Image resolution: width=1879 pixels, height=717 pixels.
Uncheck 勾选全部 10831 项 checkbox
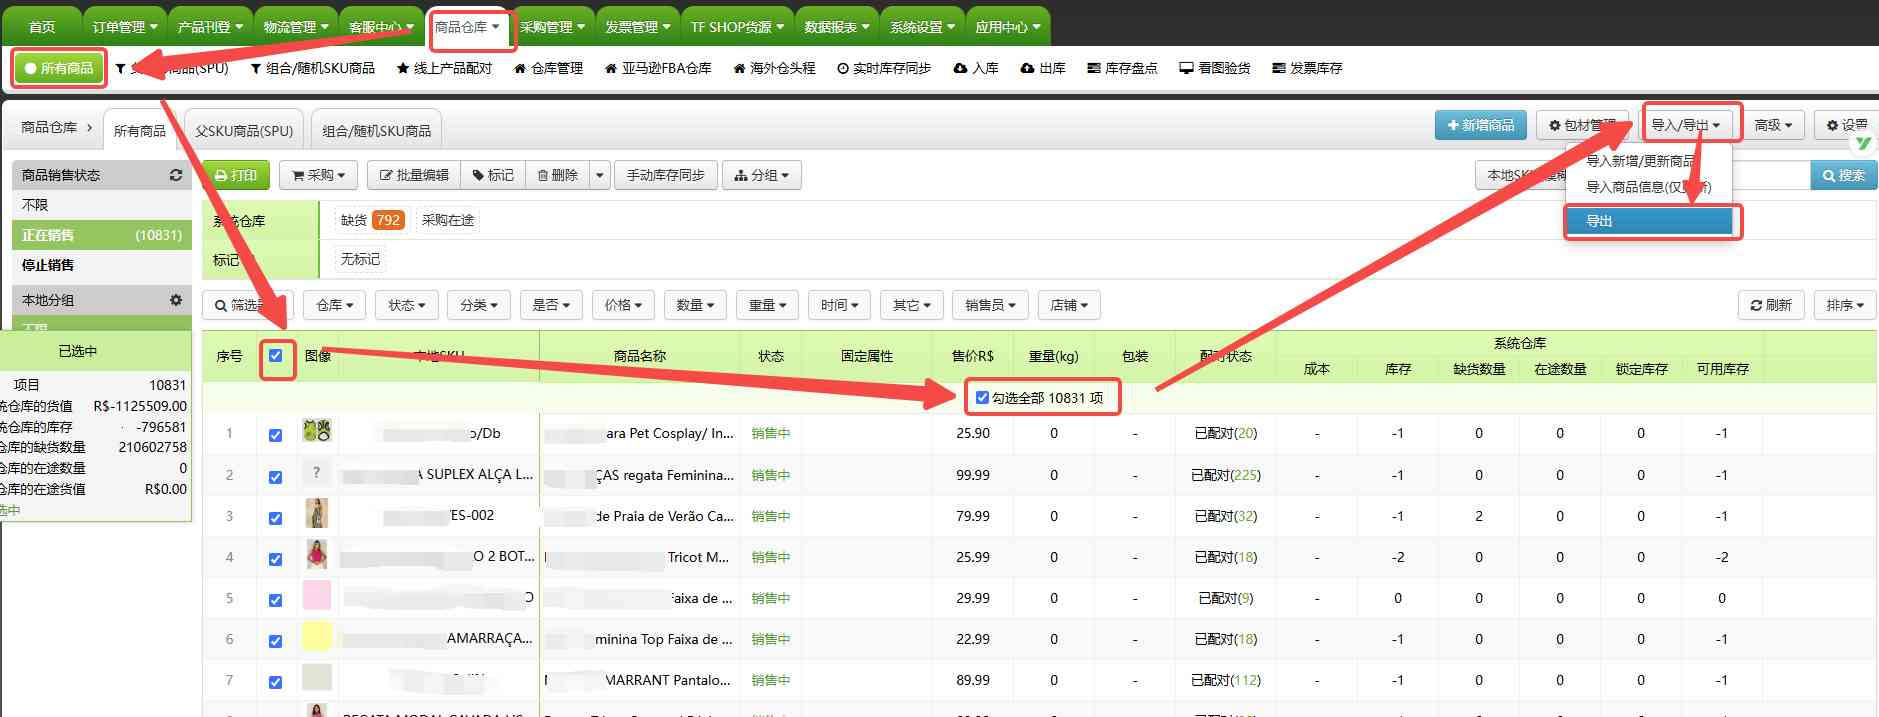coord(982,398)
